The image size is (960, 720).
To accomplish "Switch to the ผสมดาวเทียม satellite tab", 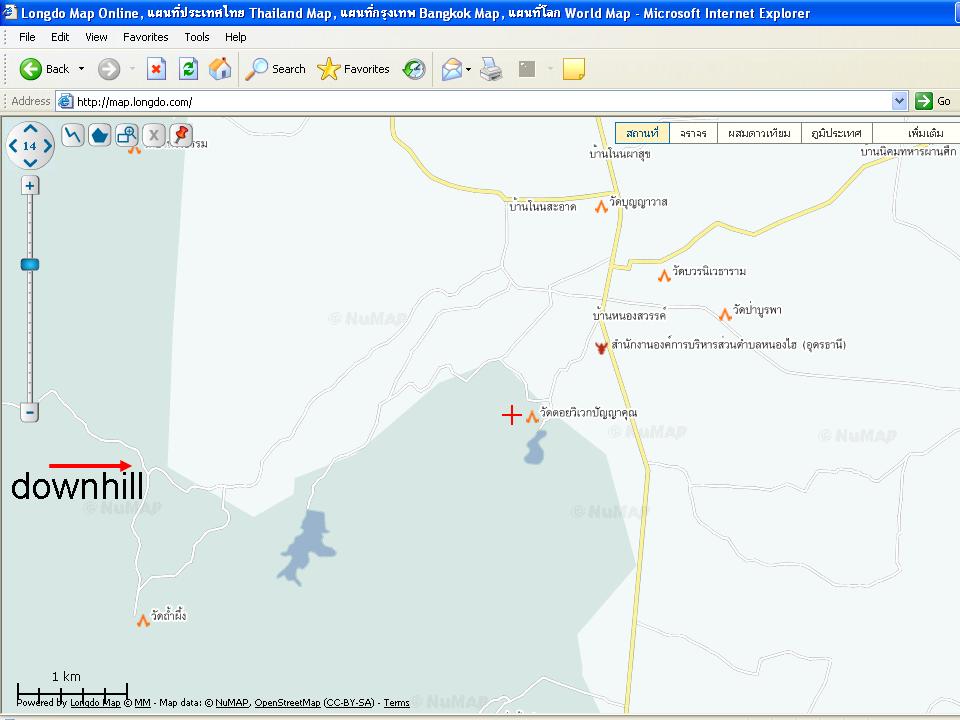I will [759, 133].
